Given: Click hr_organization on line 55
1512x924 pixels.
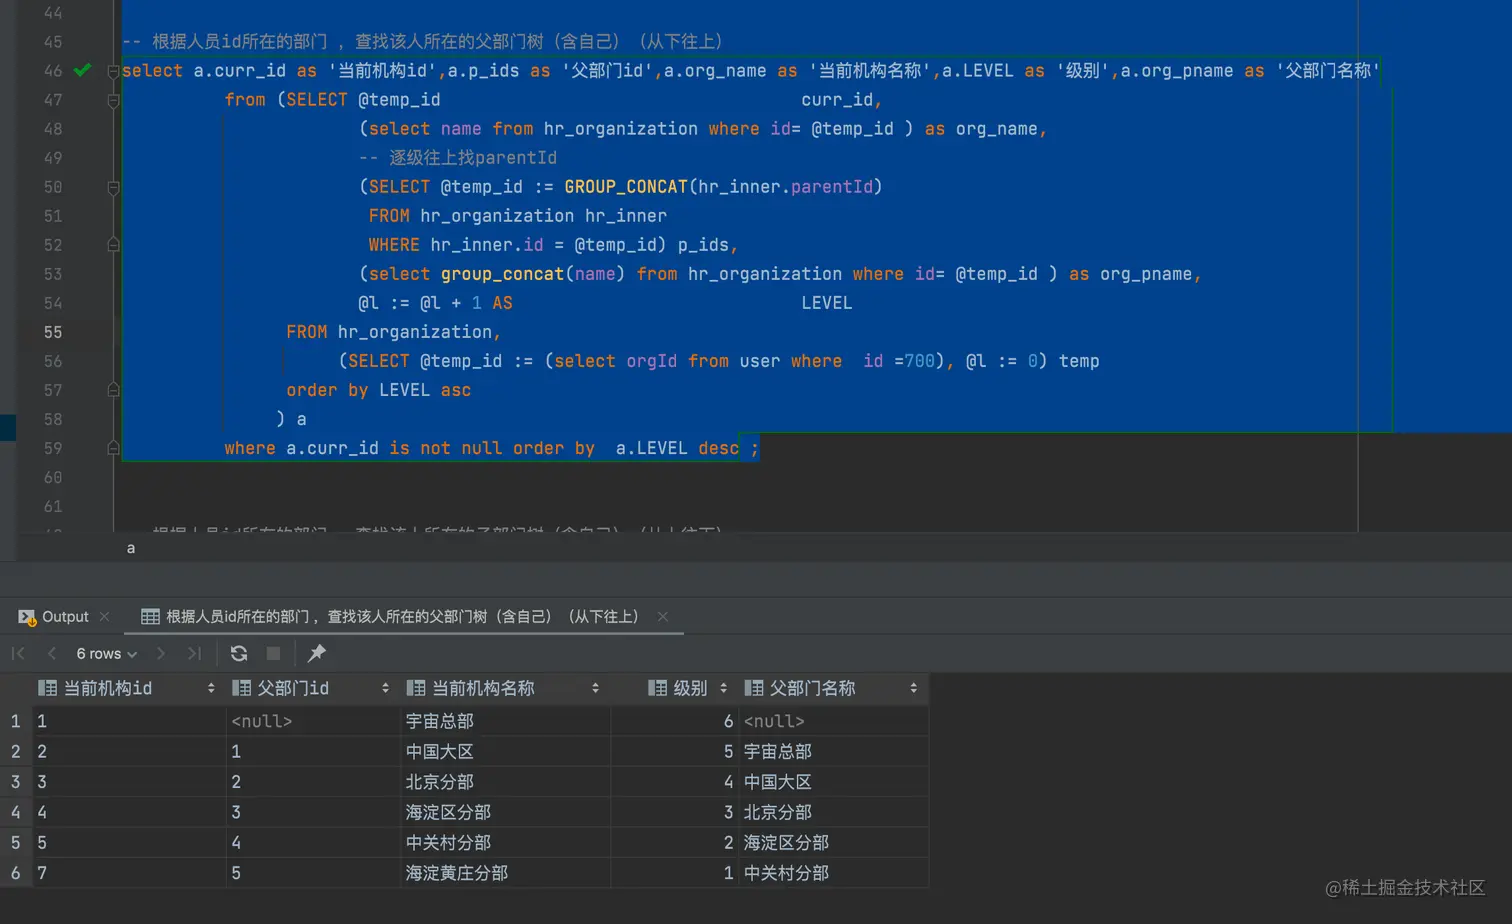Looking at the screenshot, I should tap(414, 332).
